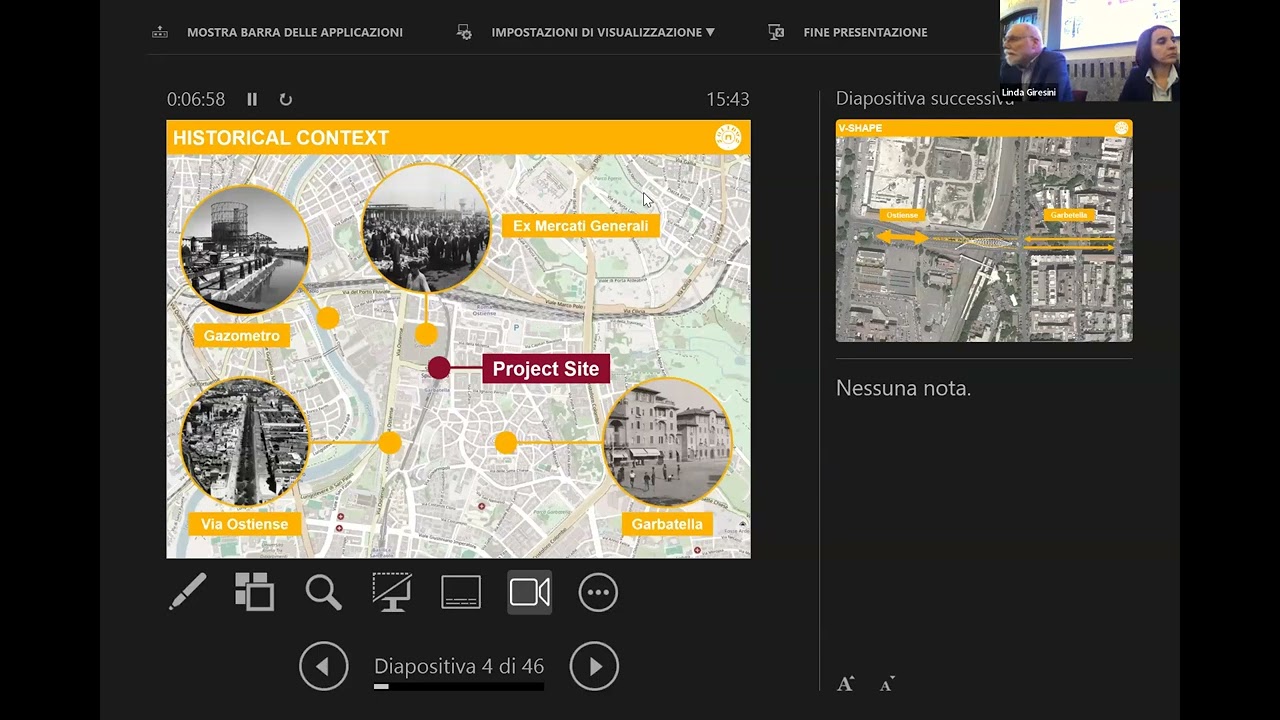The image size is (1280, 720).
Task: Increase the notes text size
Action: click(846, 684)
